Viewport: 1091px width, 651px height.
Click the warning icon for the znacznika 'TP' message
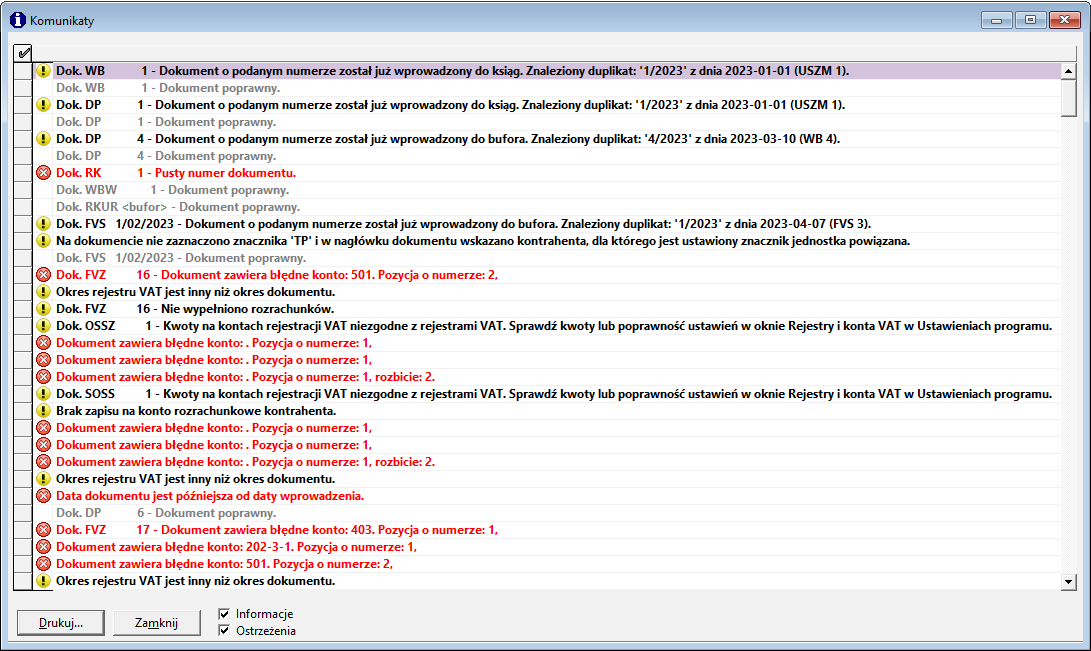click(x=43, y=241)
